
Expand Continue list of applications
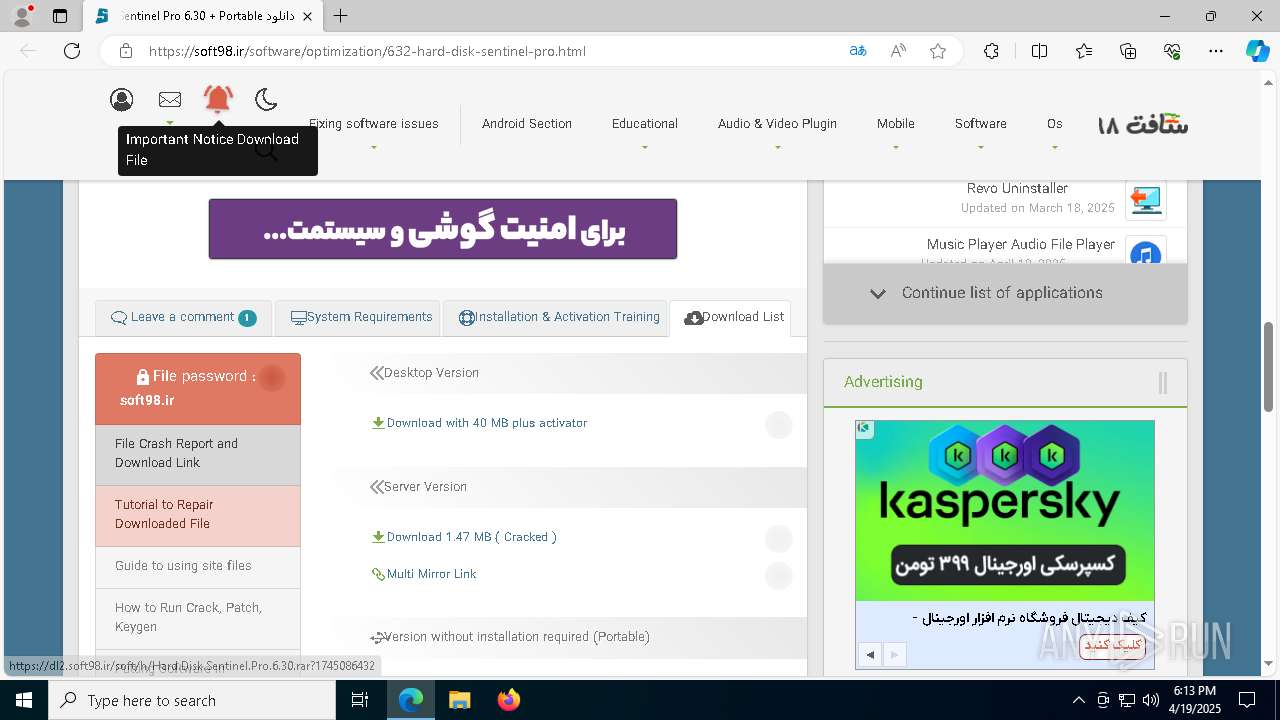[x=1005, y=294]
